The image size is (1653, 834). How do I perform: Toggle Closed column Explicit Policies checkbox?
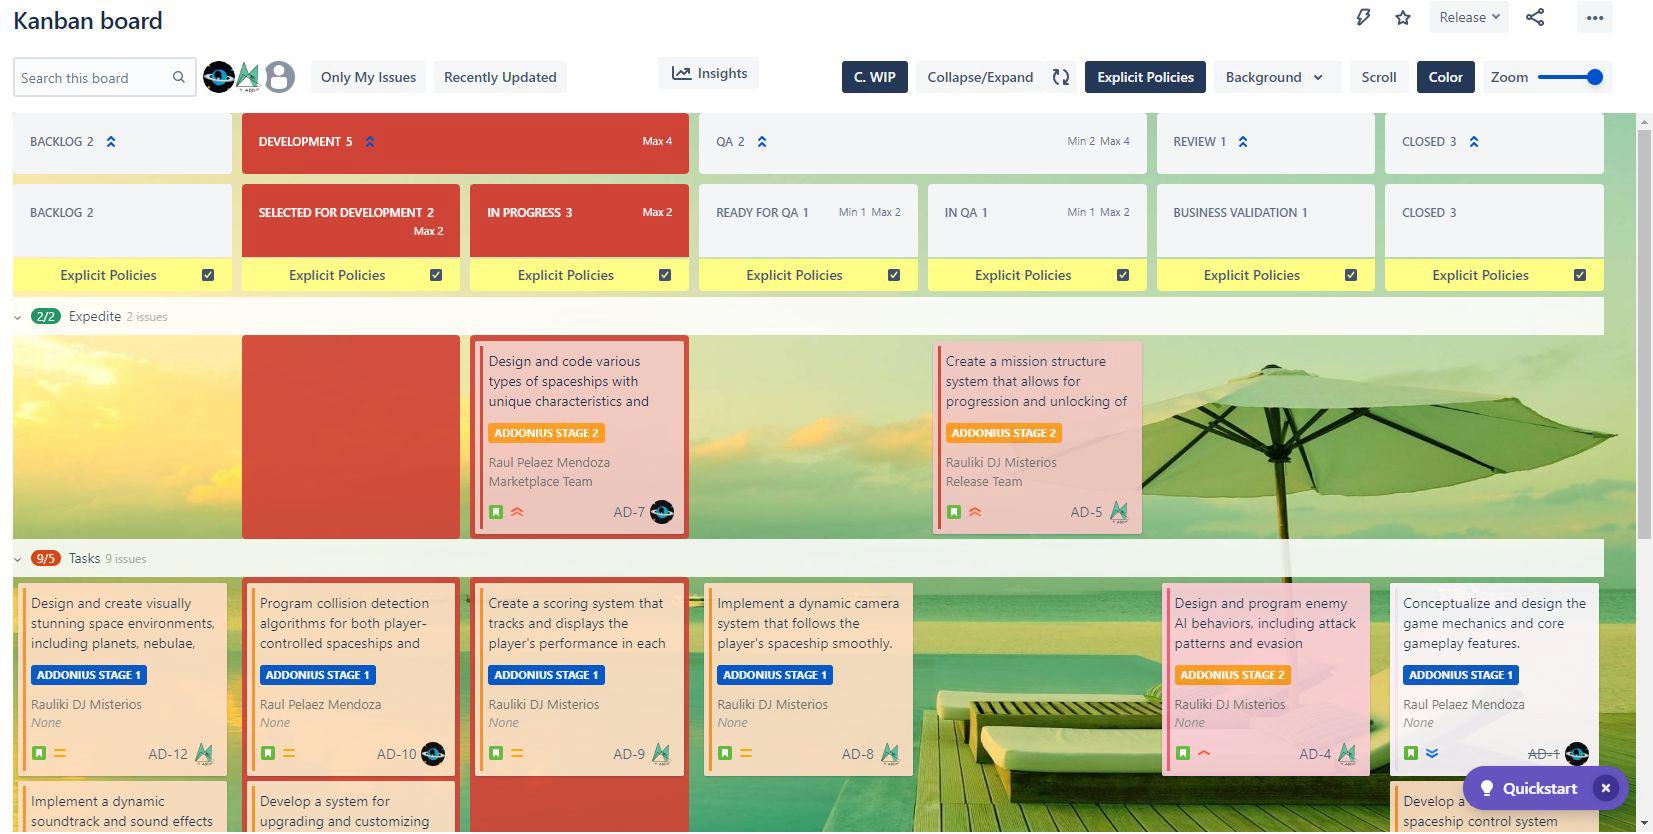point(1580,275)
